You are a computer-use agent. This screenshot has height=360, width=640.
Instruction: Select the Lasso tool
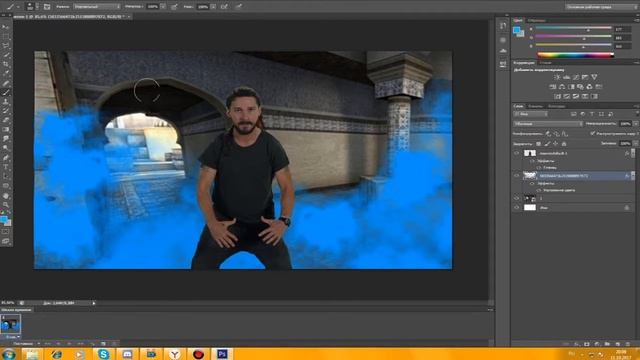6,46
